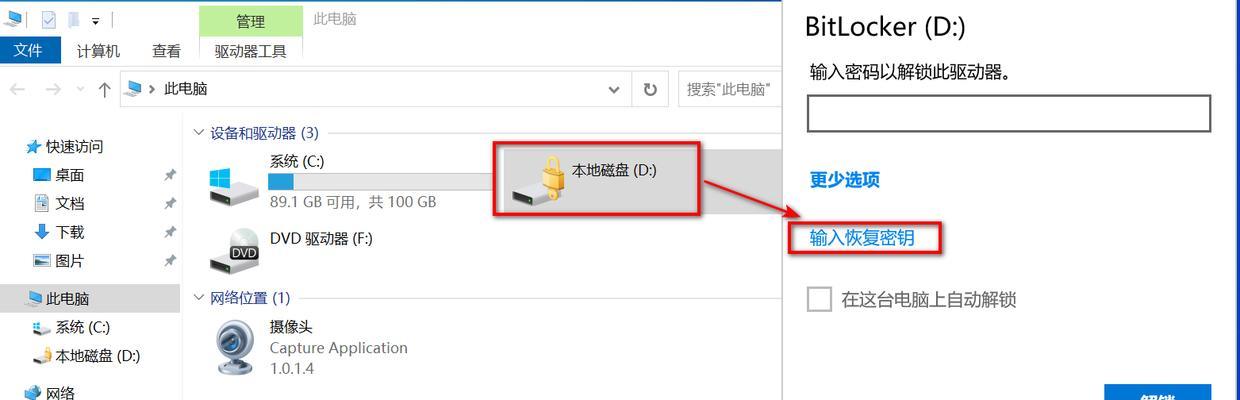This screenshot has height=400, width=1240.
Task: Select the DVD drive (F:) icon
Action: click(235, 250)
